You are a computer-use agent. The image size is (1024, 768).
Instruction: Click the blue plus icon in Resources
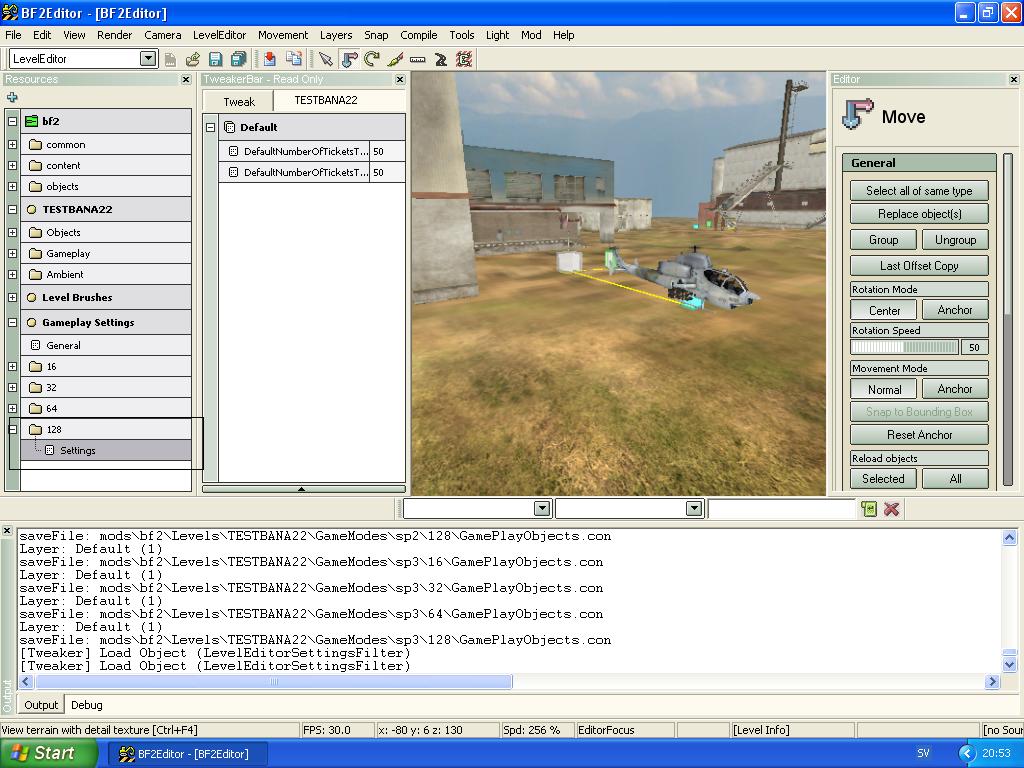tap(12, 97)
